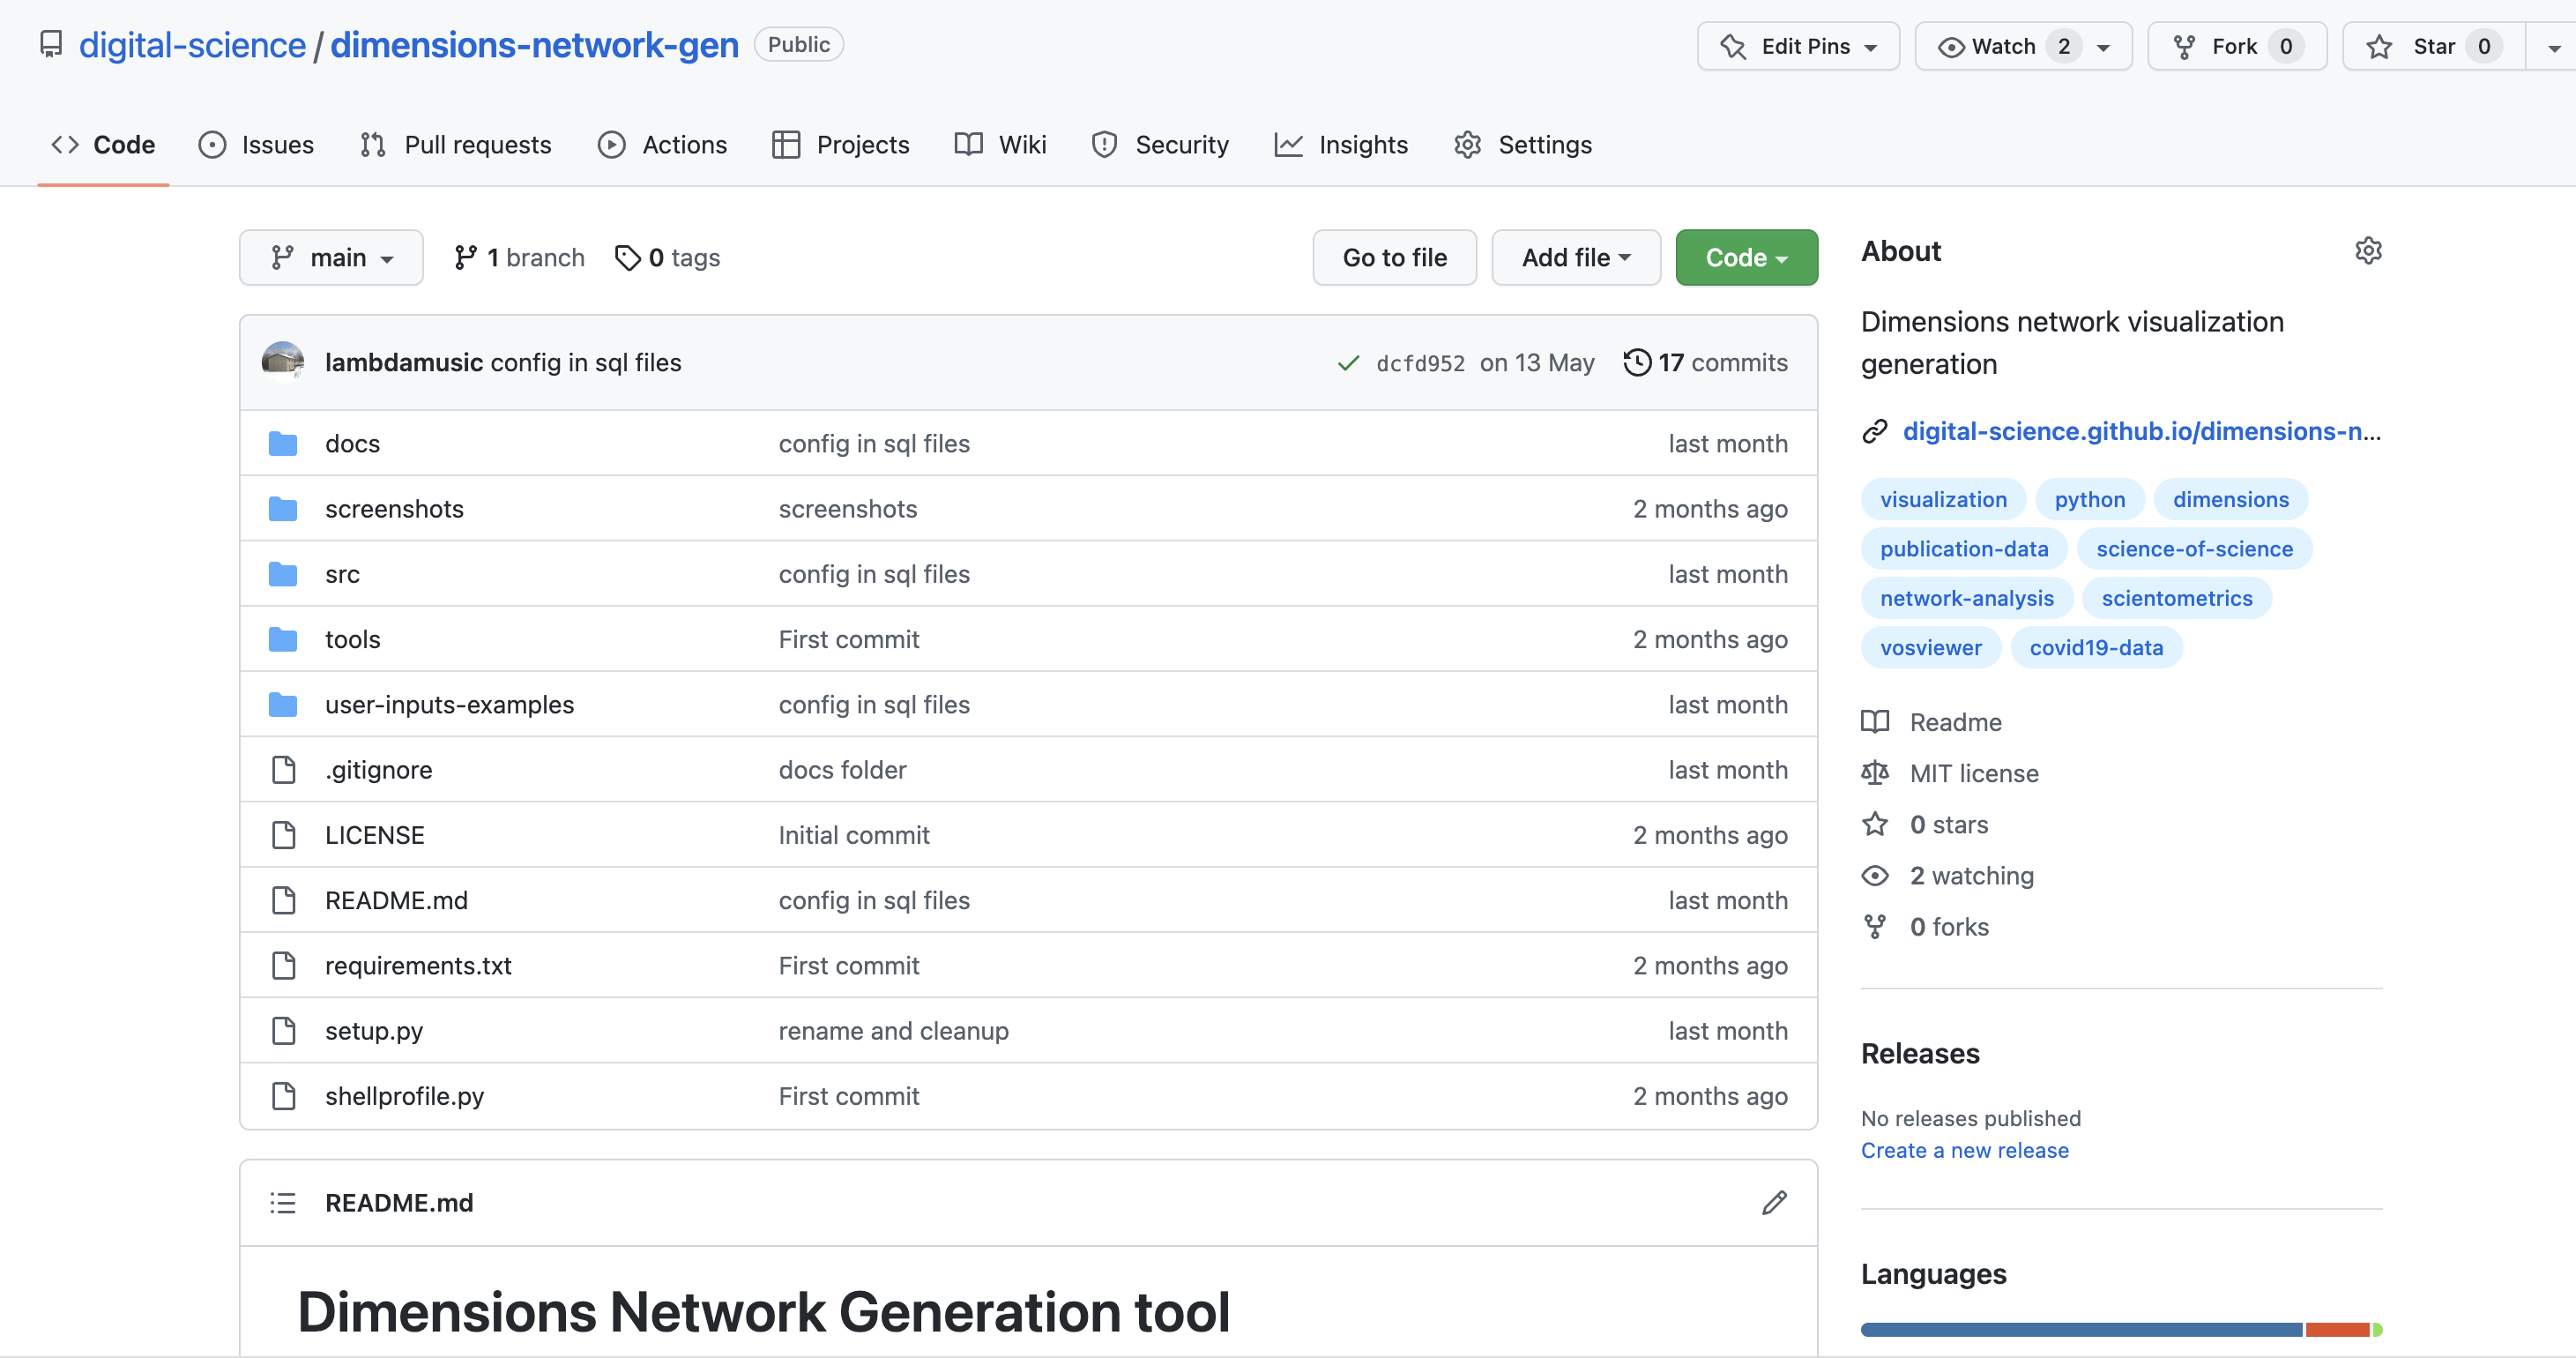Click the setup.py file icon

(x=284, y=1030)
